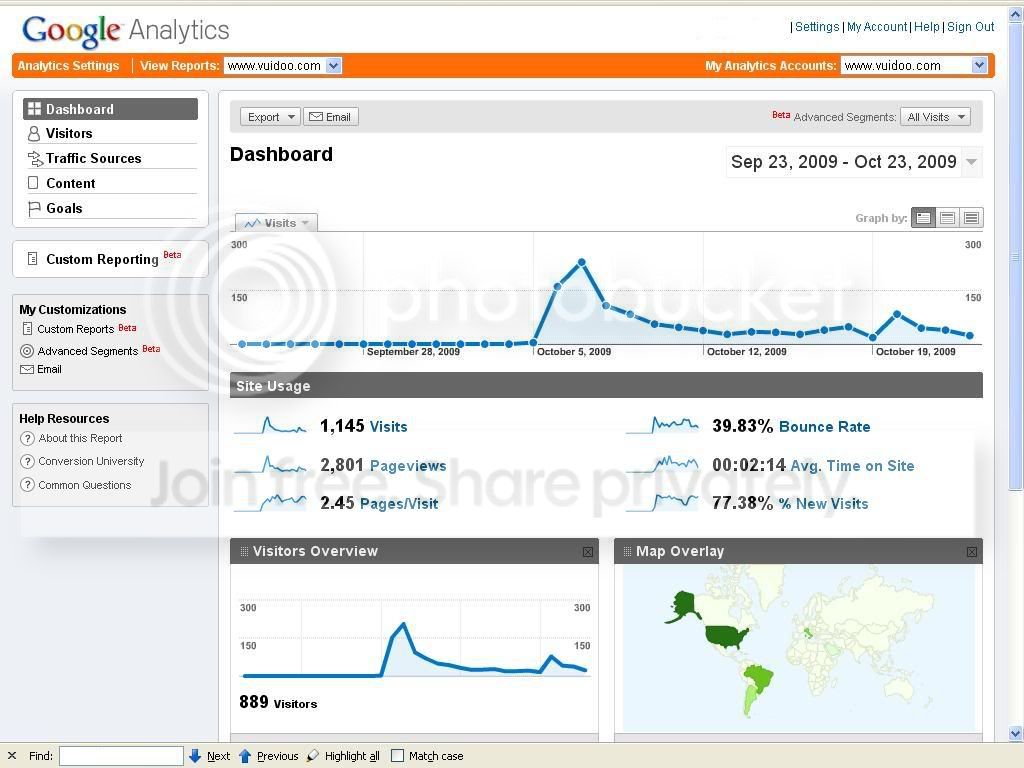Grab the Map Overlay drag handle icon
Screen dimensions: 1024x768
coord(628,552)
